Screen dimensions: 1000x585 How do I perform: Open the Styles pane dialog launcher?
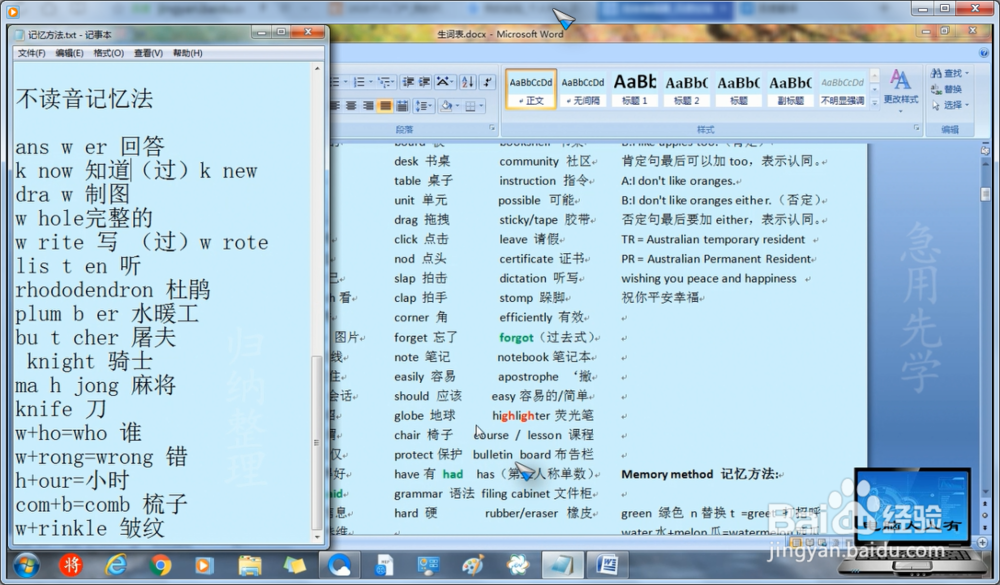(x=916, y=128)
